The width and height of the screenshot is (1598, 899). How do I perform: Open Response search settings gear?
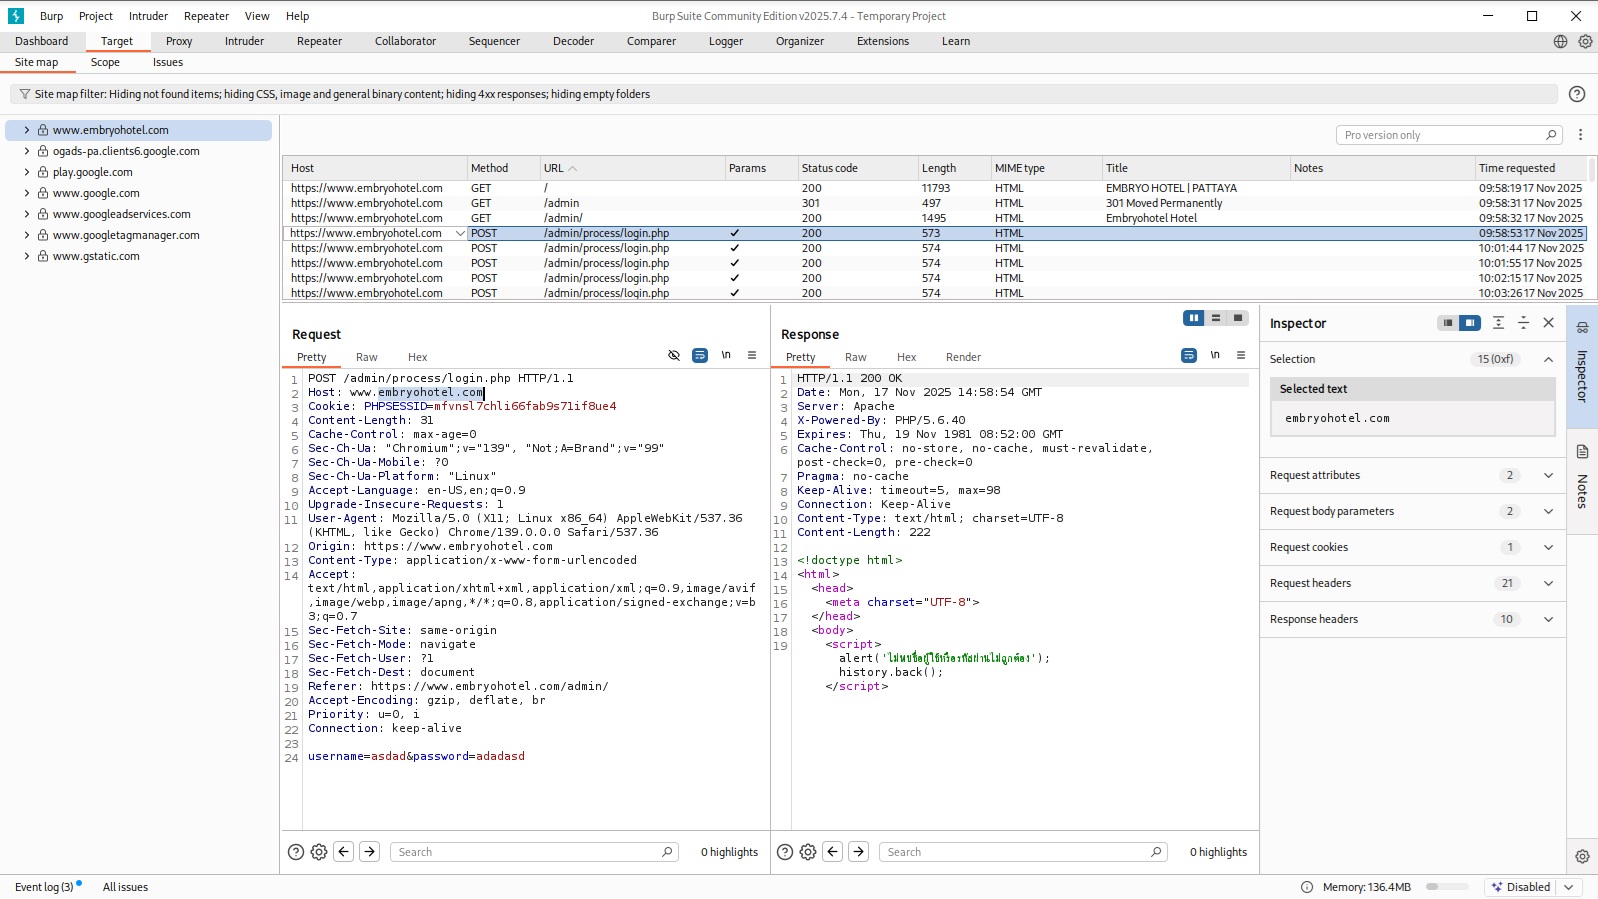pos(808,852)
